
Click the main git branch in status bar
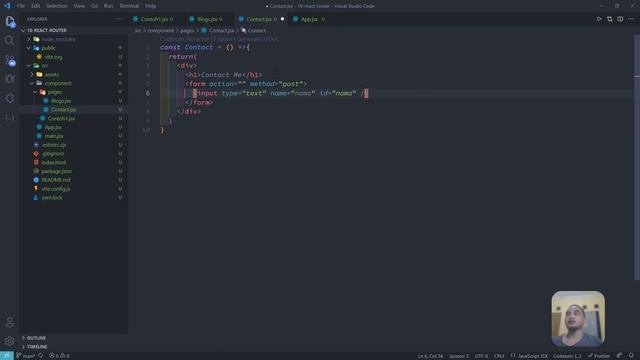coord(26,356)
